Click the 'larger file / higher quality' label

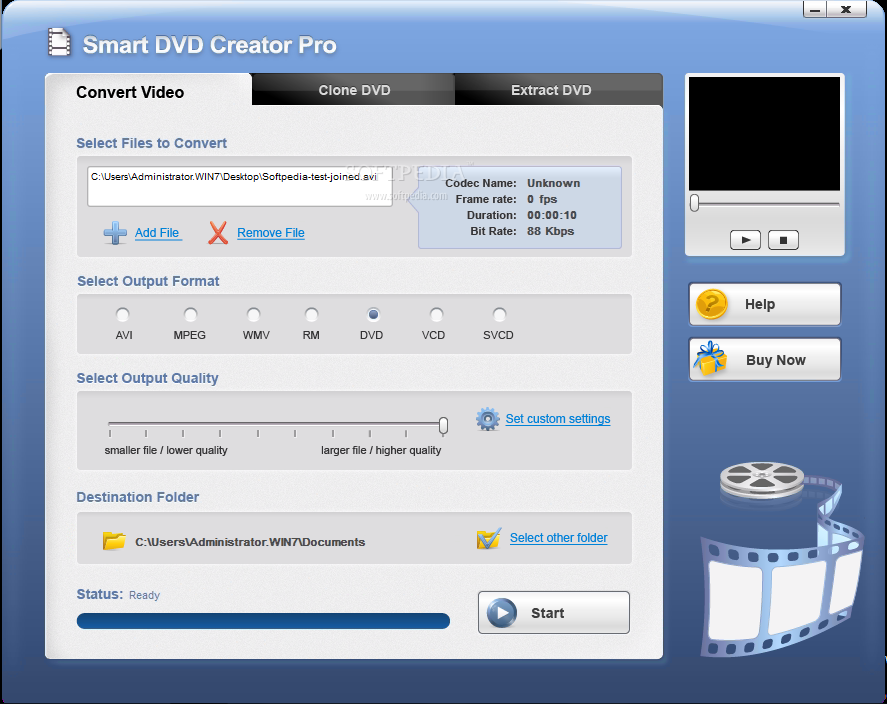[381, 450]
